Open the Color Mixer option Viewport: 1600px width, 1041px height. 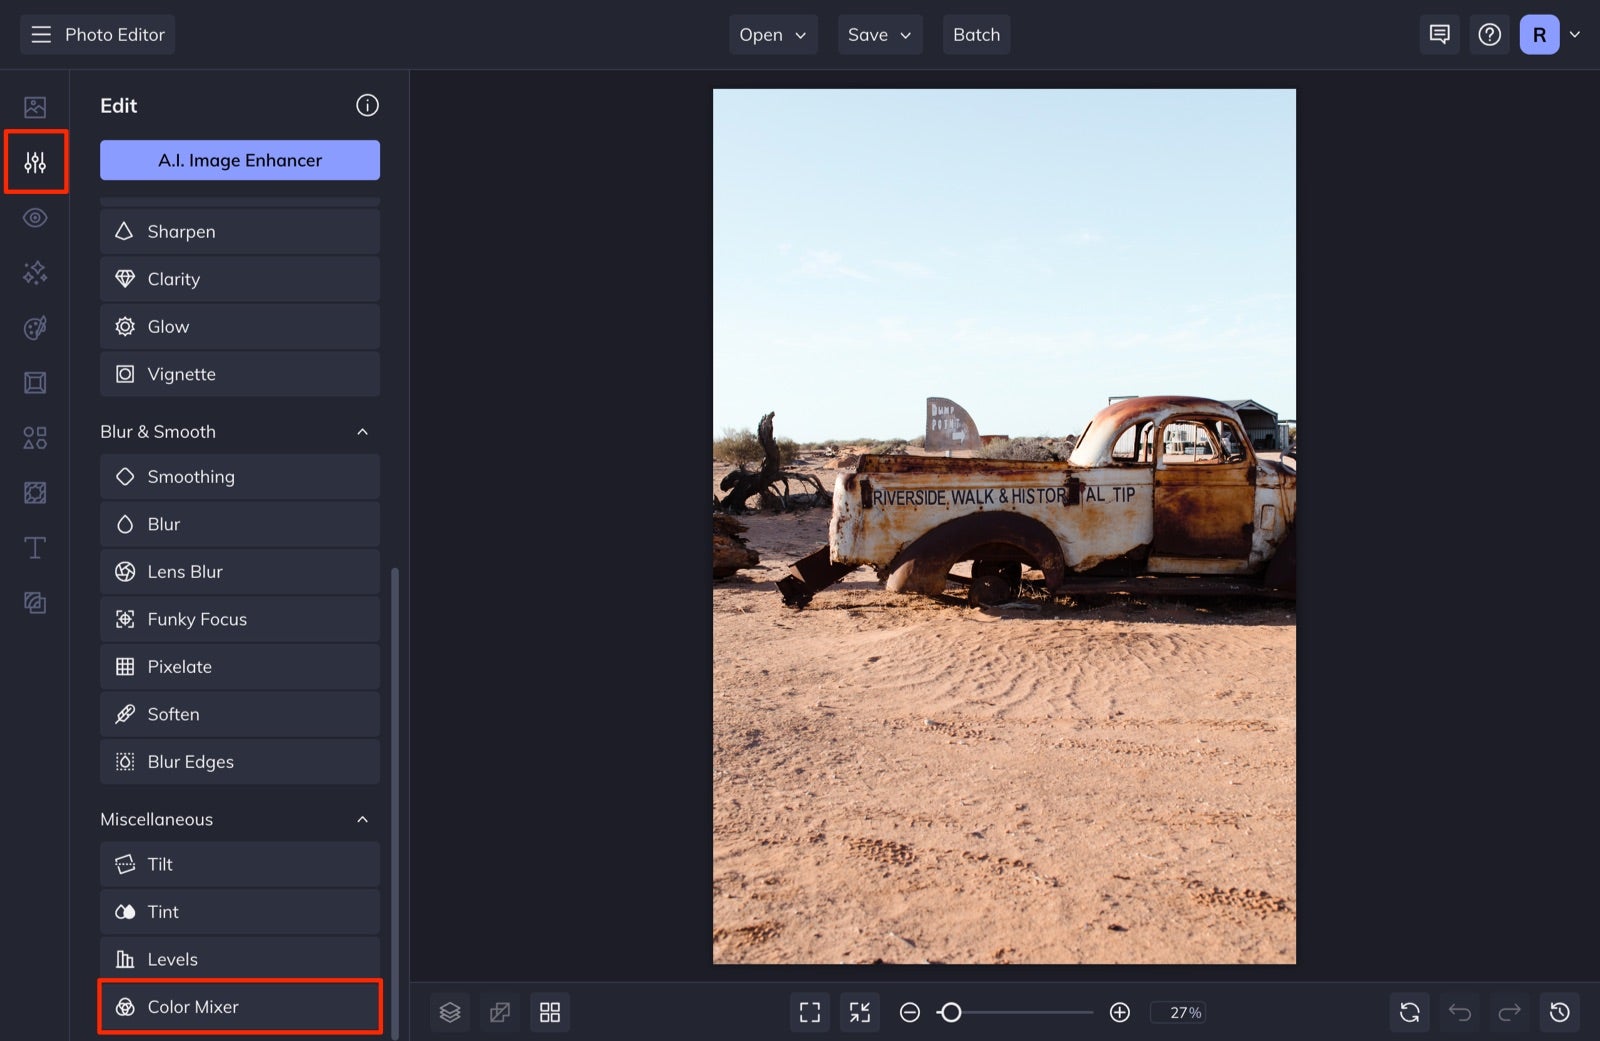coord(239,1006)
